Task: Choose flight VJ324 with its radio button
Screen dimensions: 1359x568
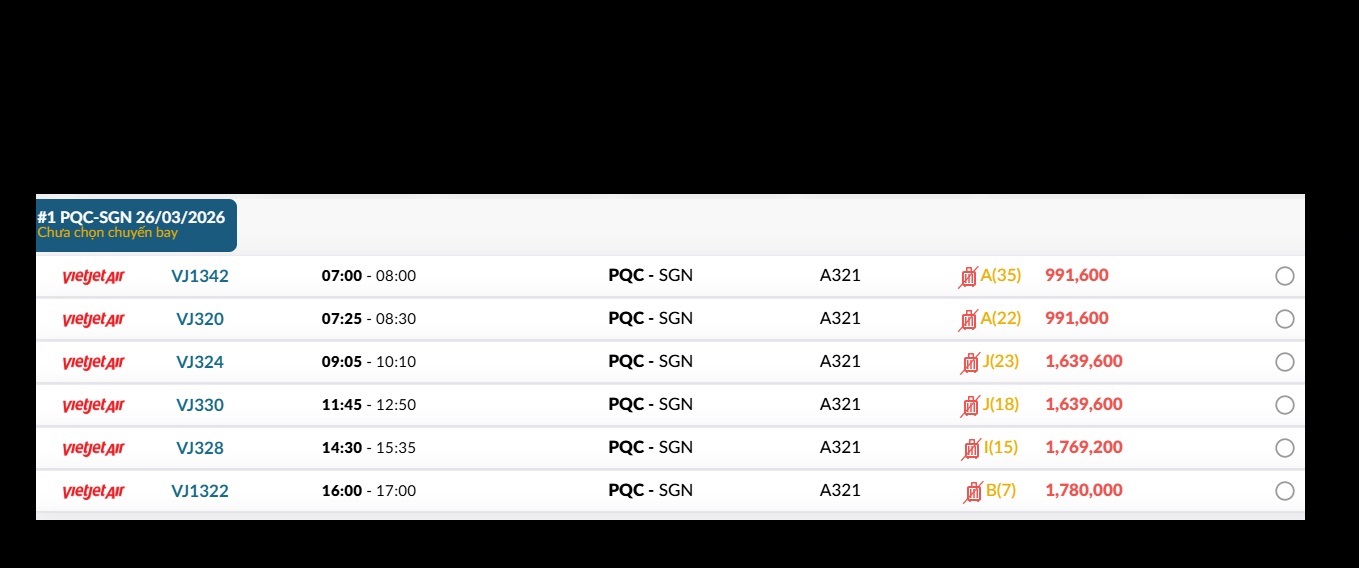Action: (1285, 363)
